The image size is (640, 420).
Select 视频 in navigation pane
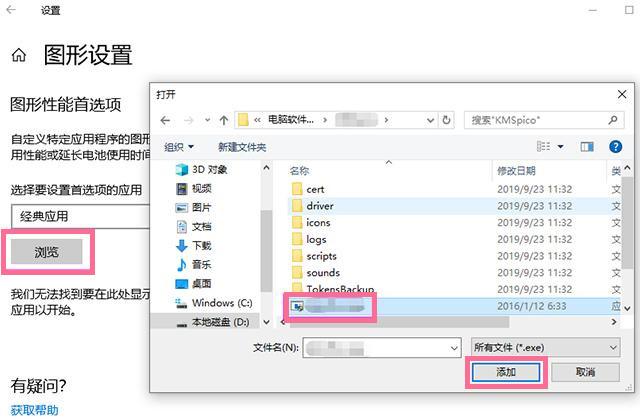[x=193, y=188]
